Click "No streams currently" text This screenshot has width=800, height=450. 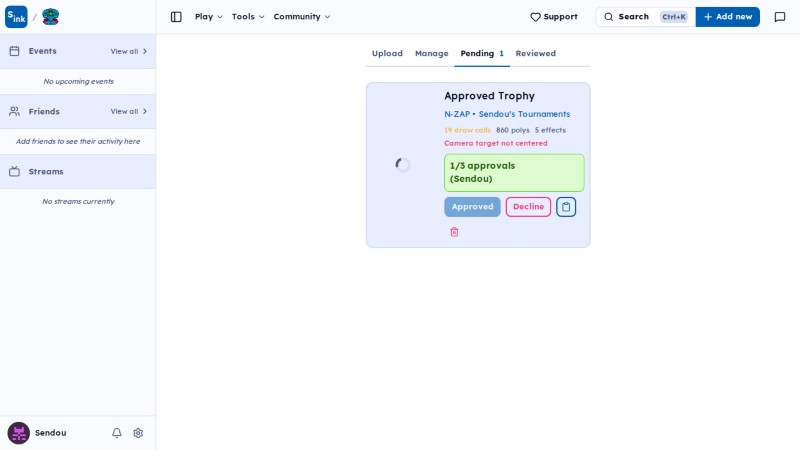point(79,202)
